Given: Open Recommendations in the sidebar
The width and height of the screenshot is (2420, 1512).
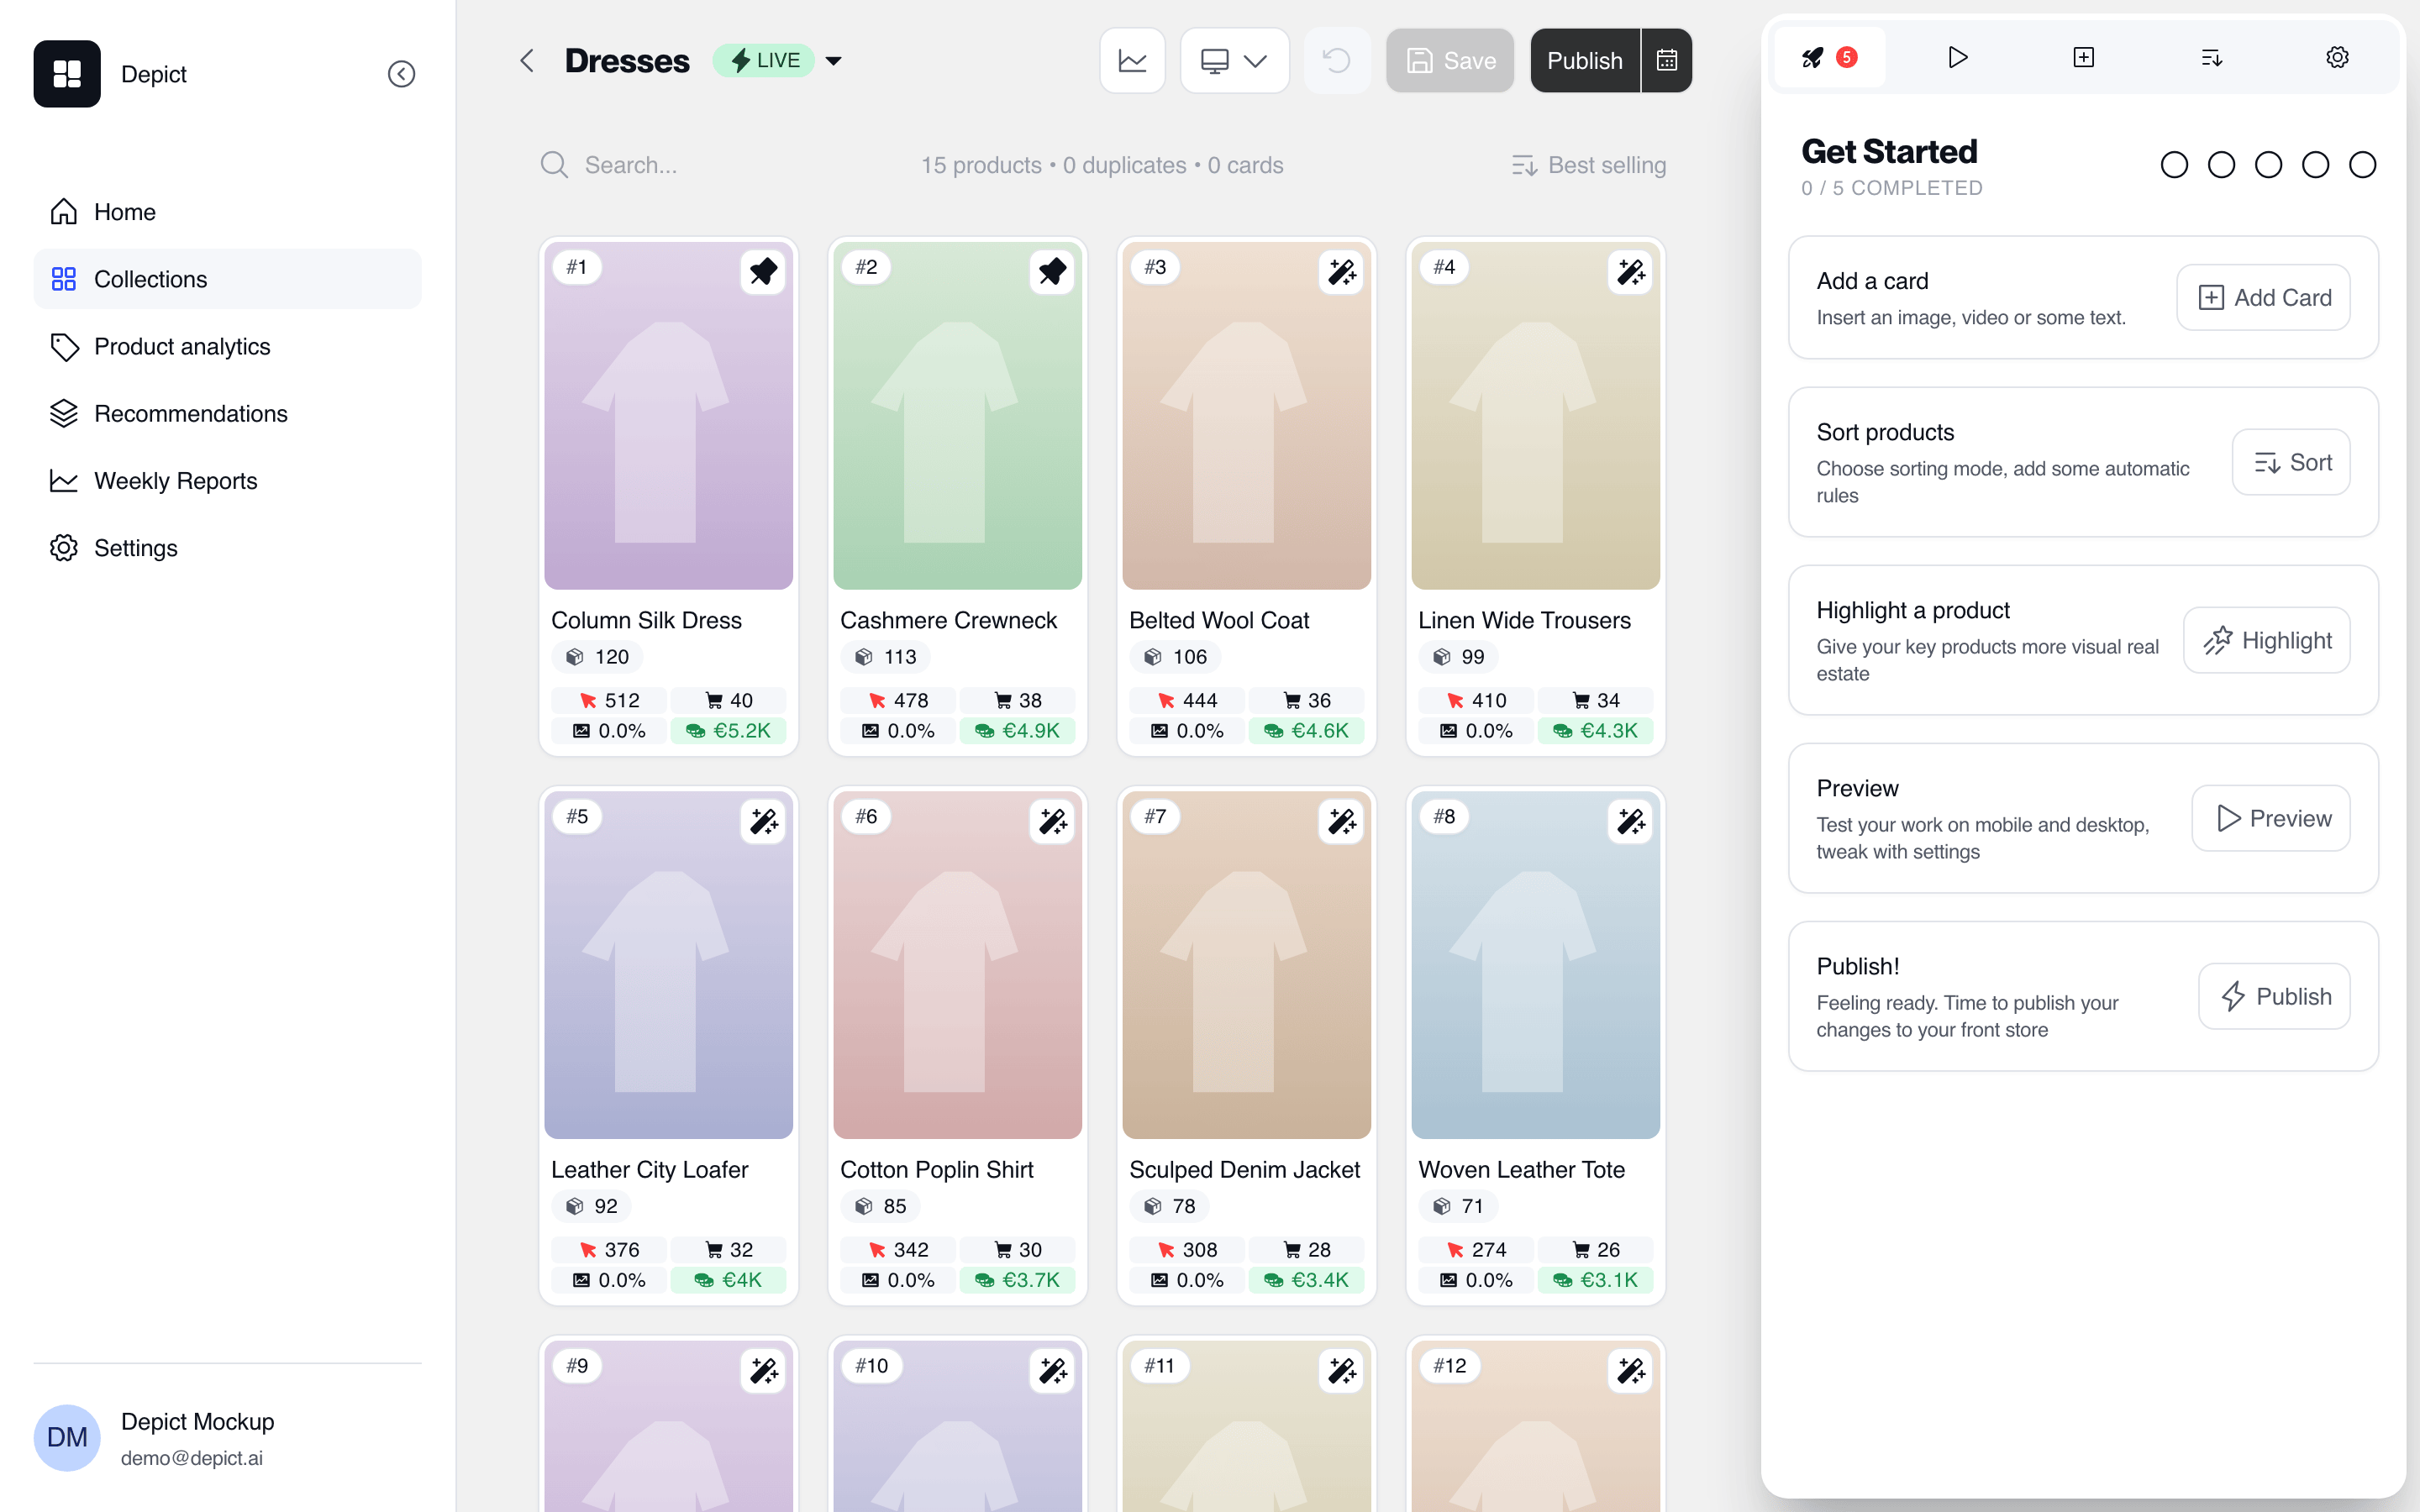Looking at the screenshot, I should click(x=227, y=413).
